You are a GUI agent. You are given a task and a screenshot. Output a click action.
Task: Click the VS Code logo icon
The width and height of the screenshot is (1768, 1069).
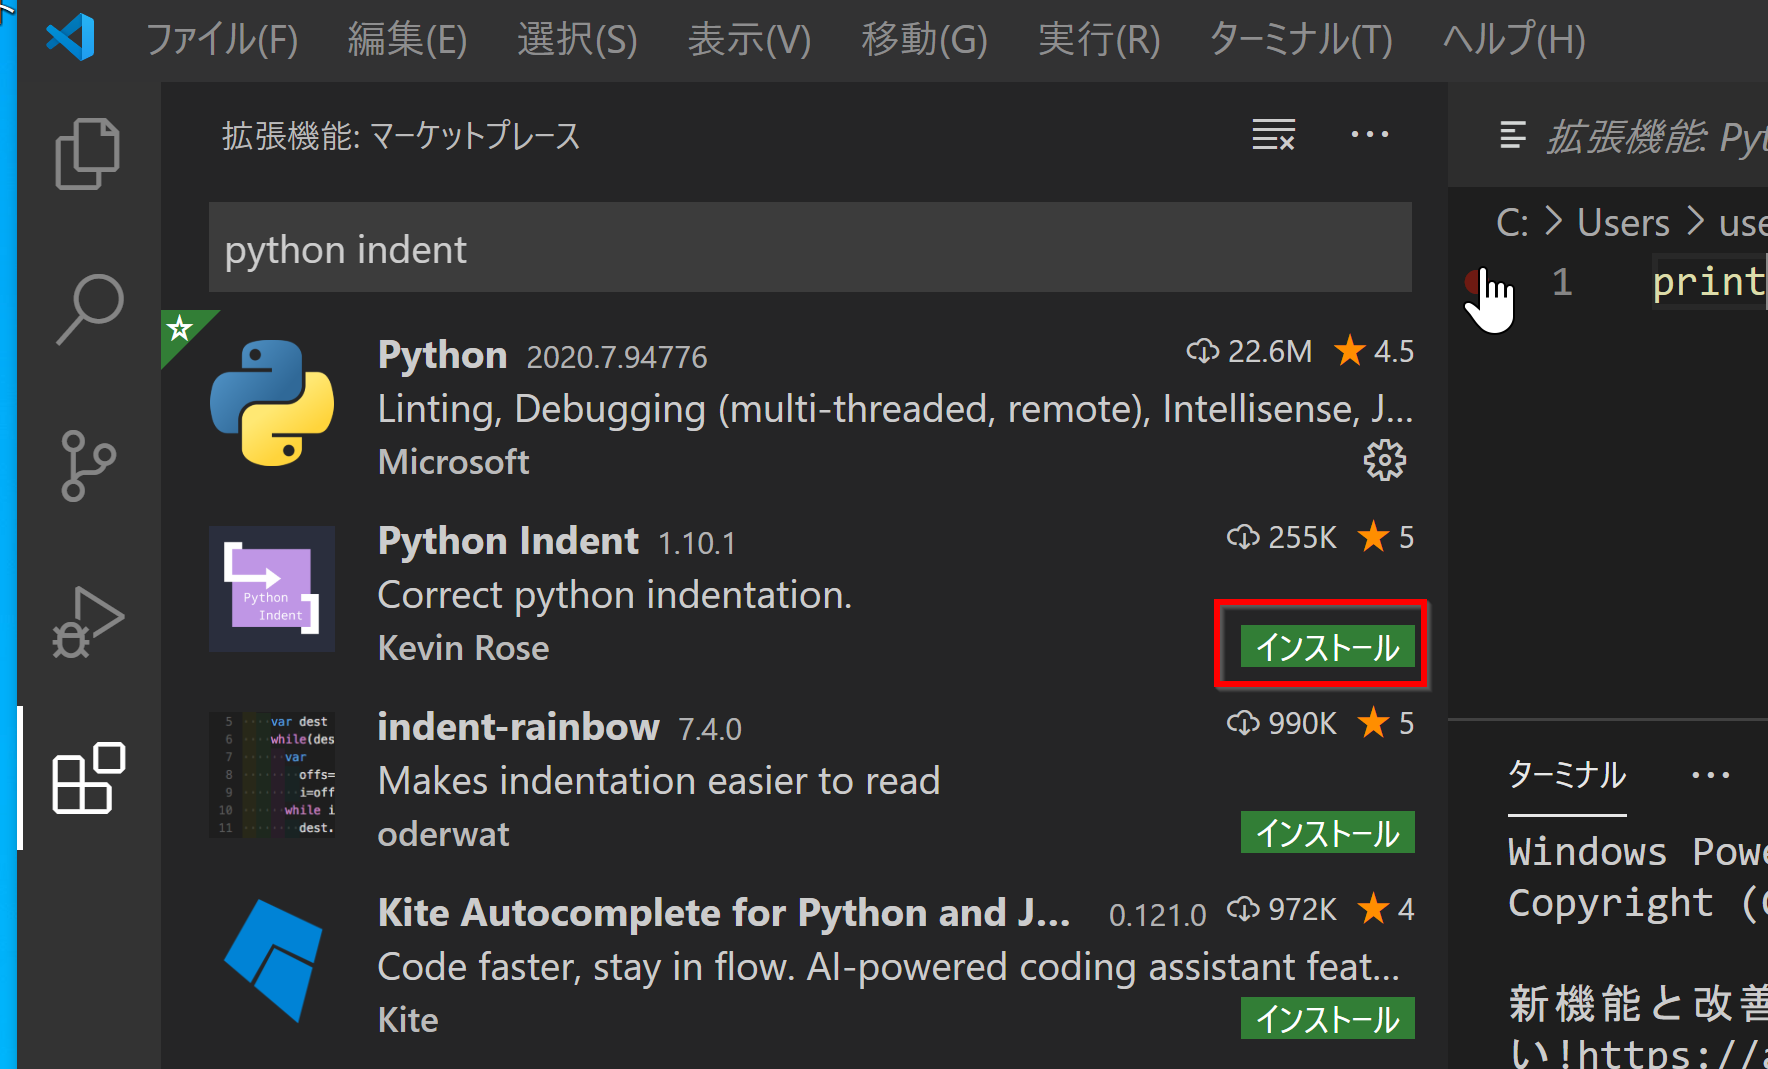pos(71,38)
